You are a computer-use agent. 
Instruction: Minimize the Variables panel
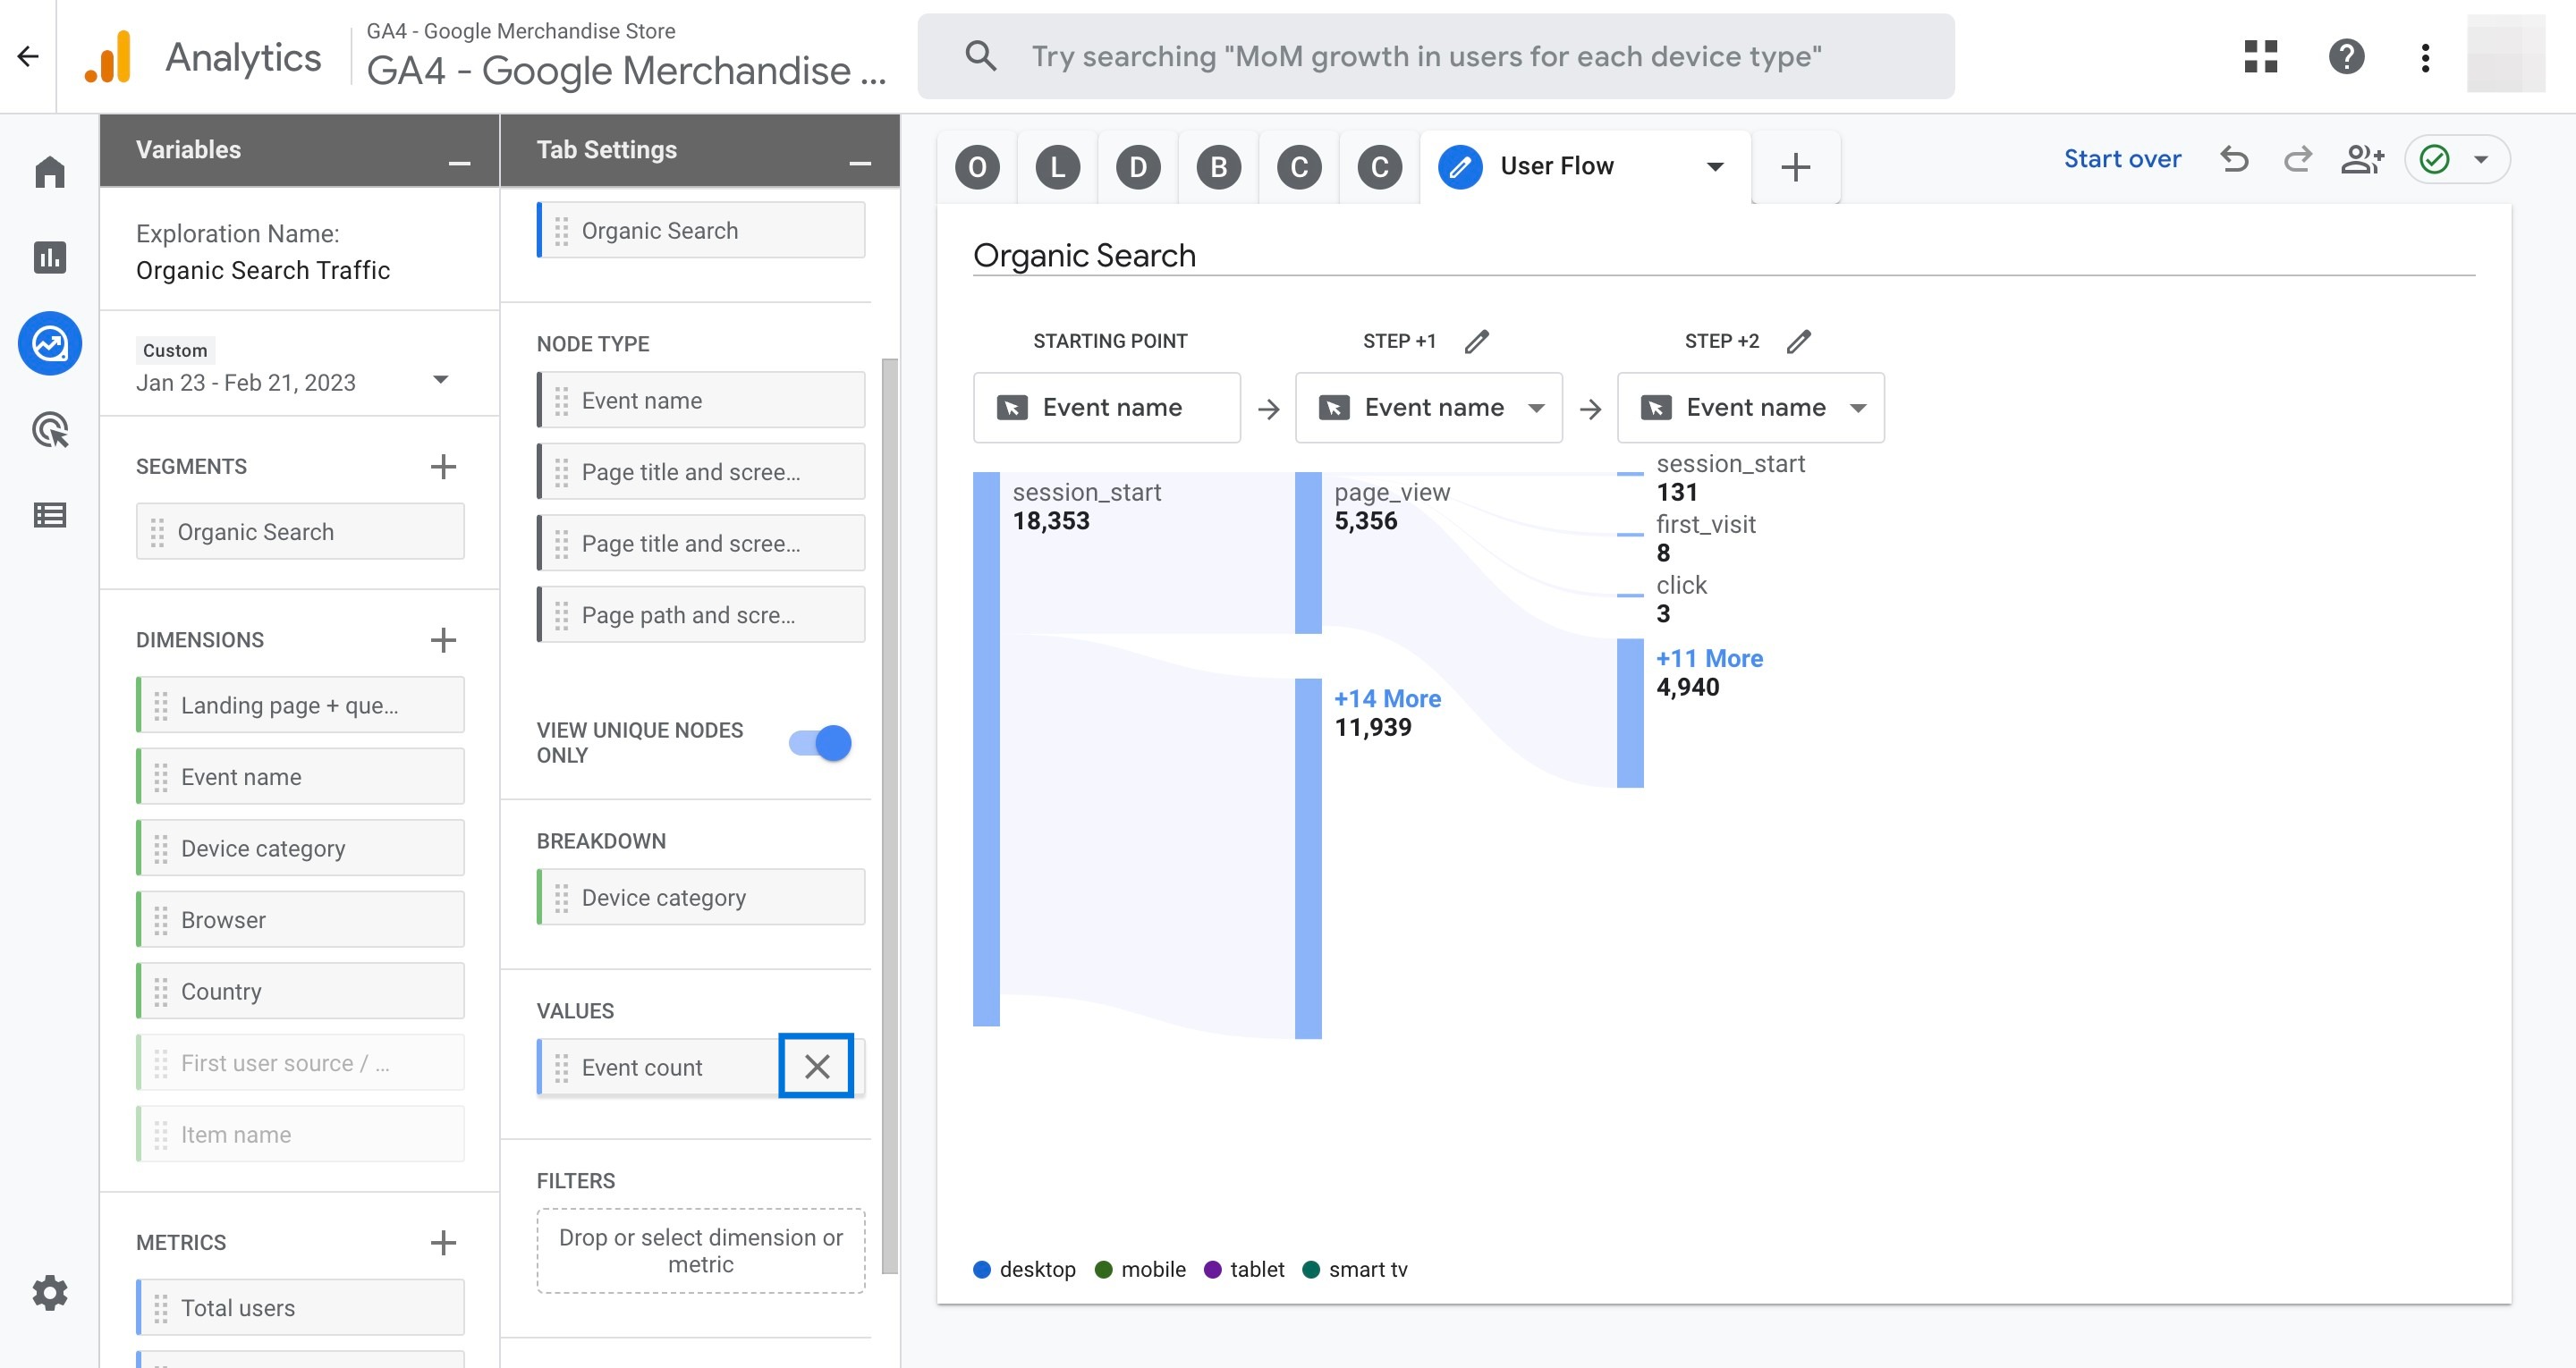coord(459,162)
